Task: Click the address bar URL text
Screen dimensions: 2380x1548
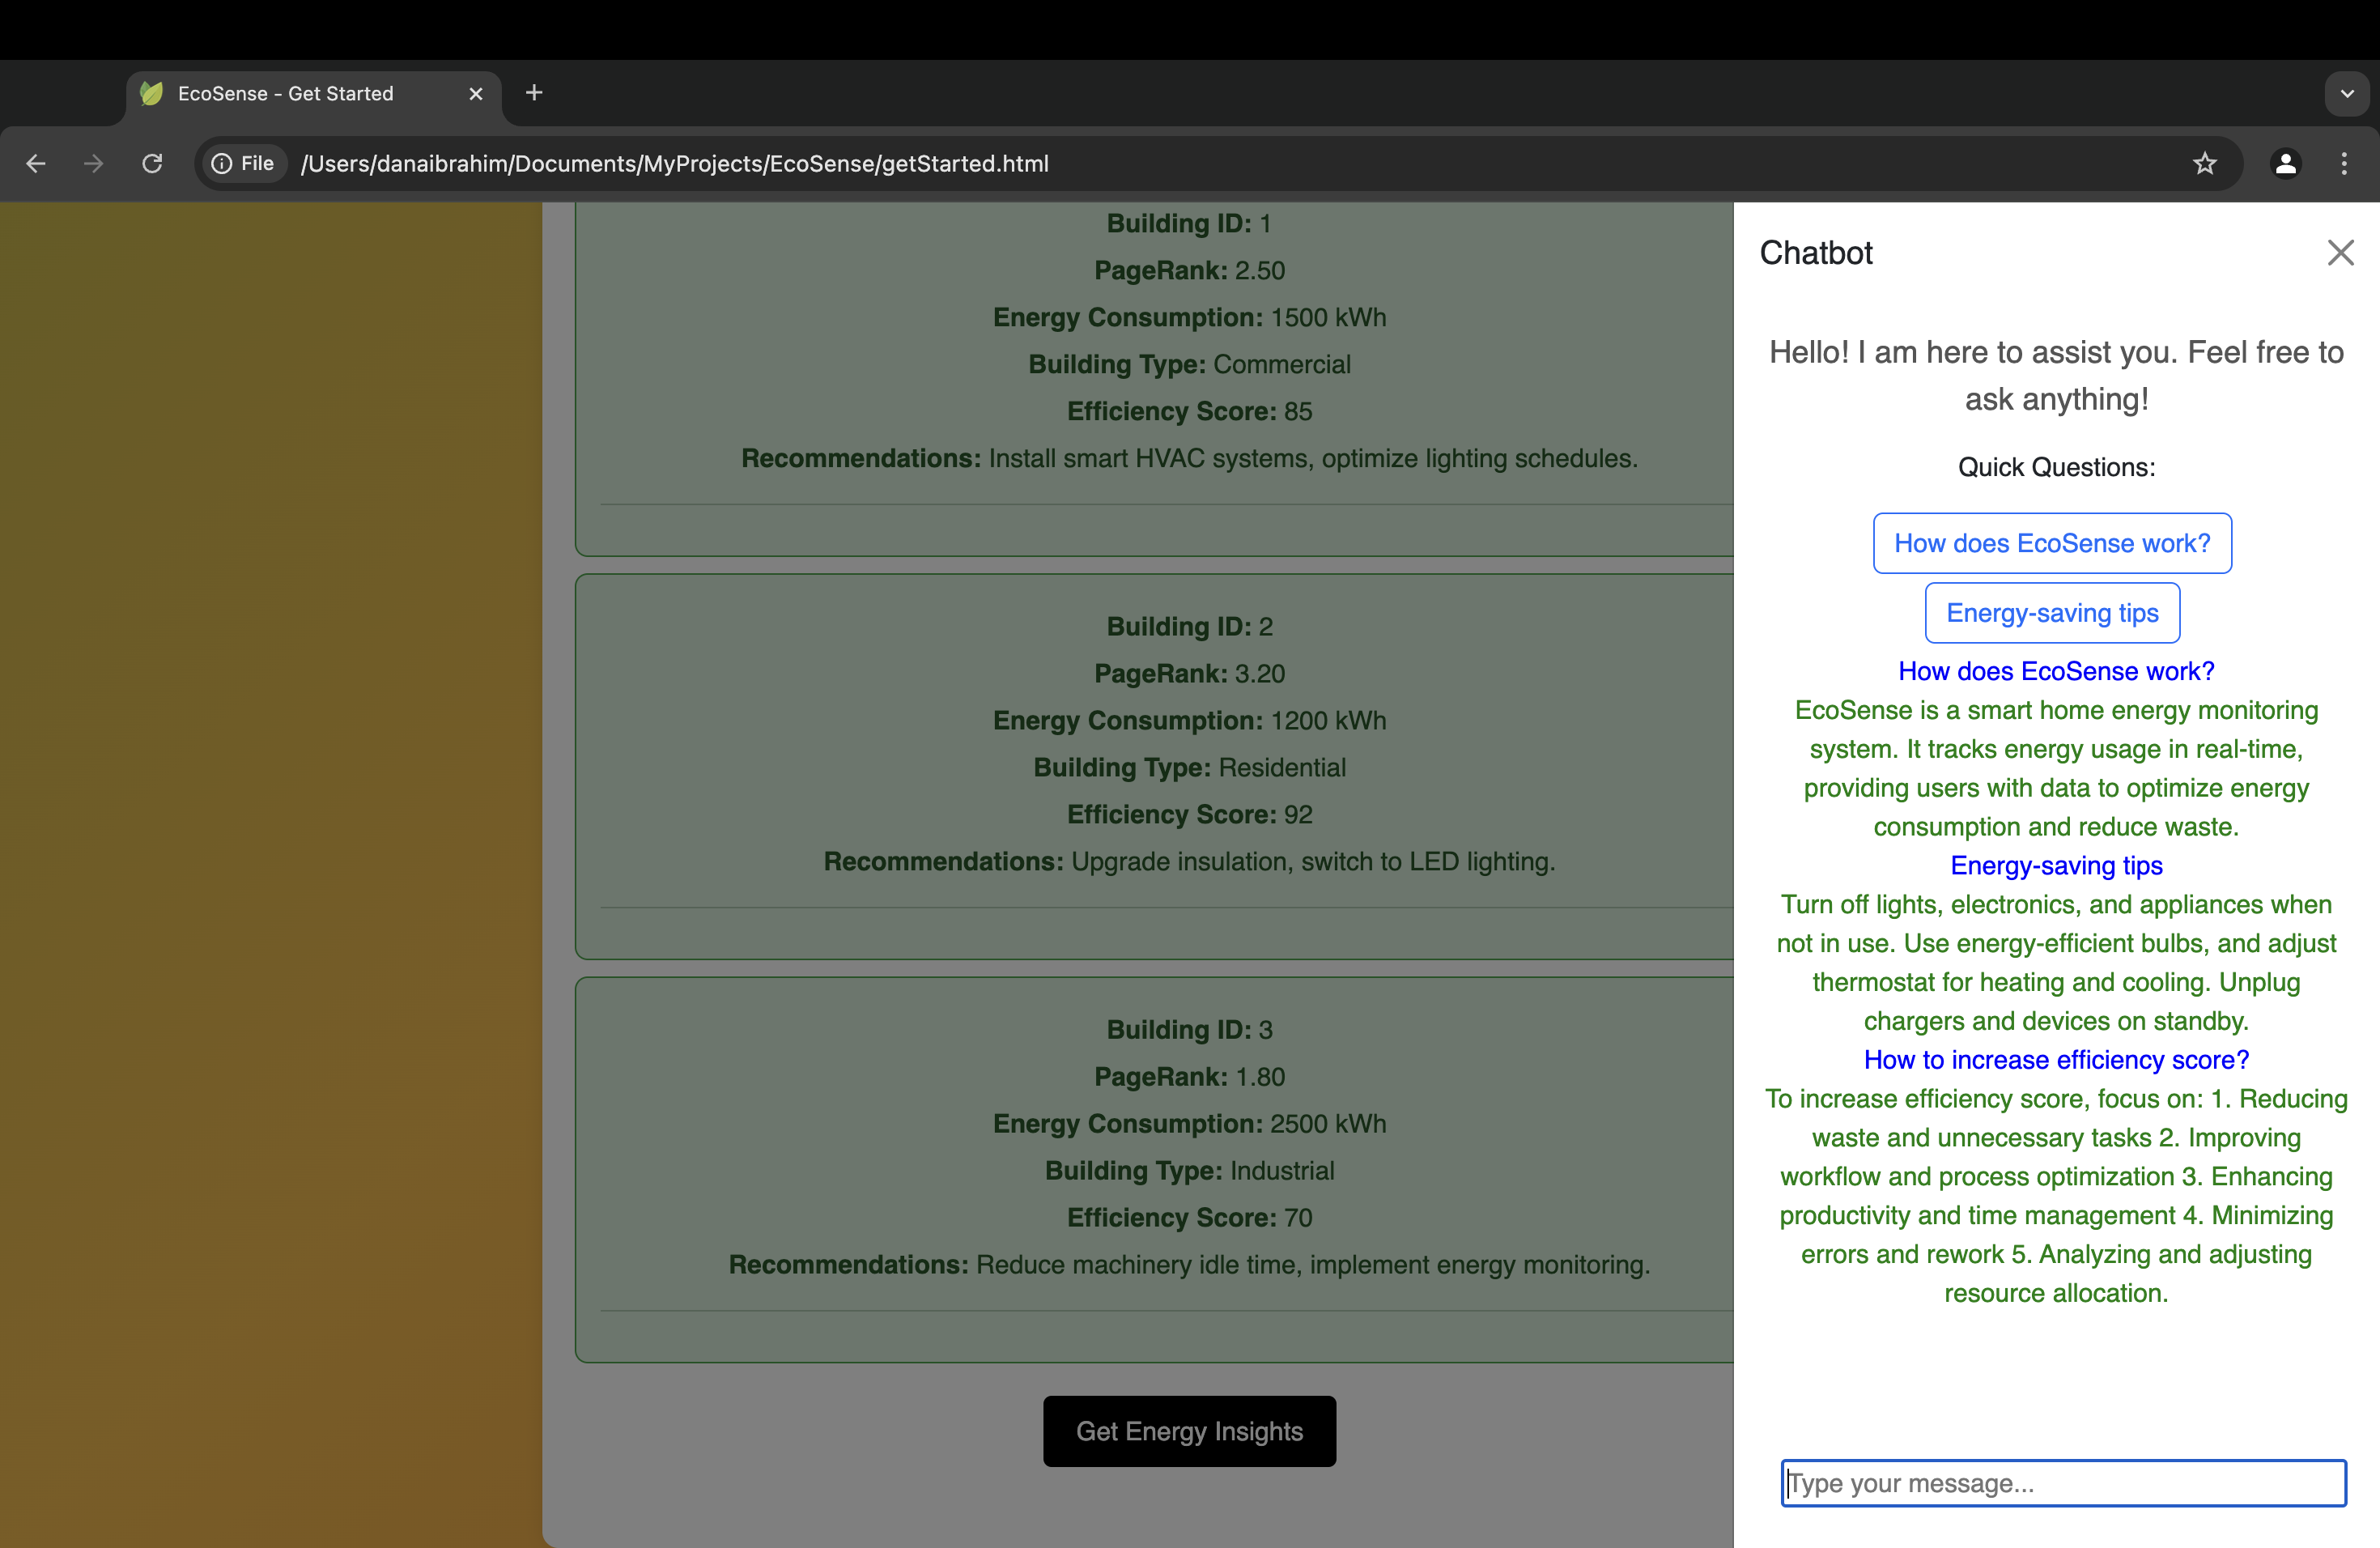Action: (675, 163)
